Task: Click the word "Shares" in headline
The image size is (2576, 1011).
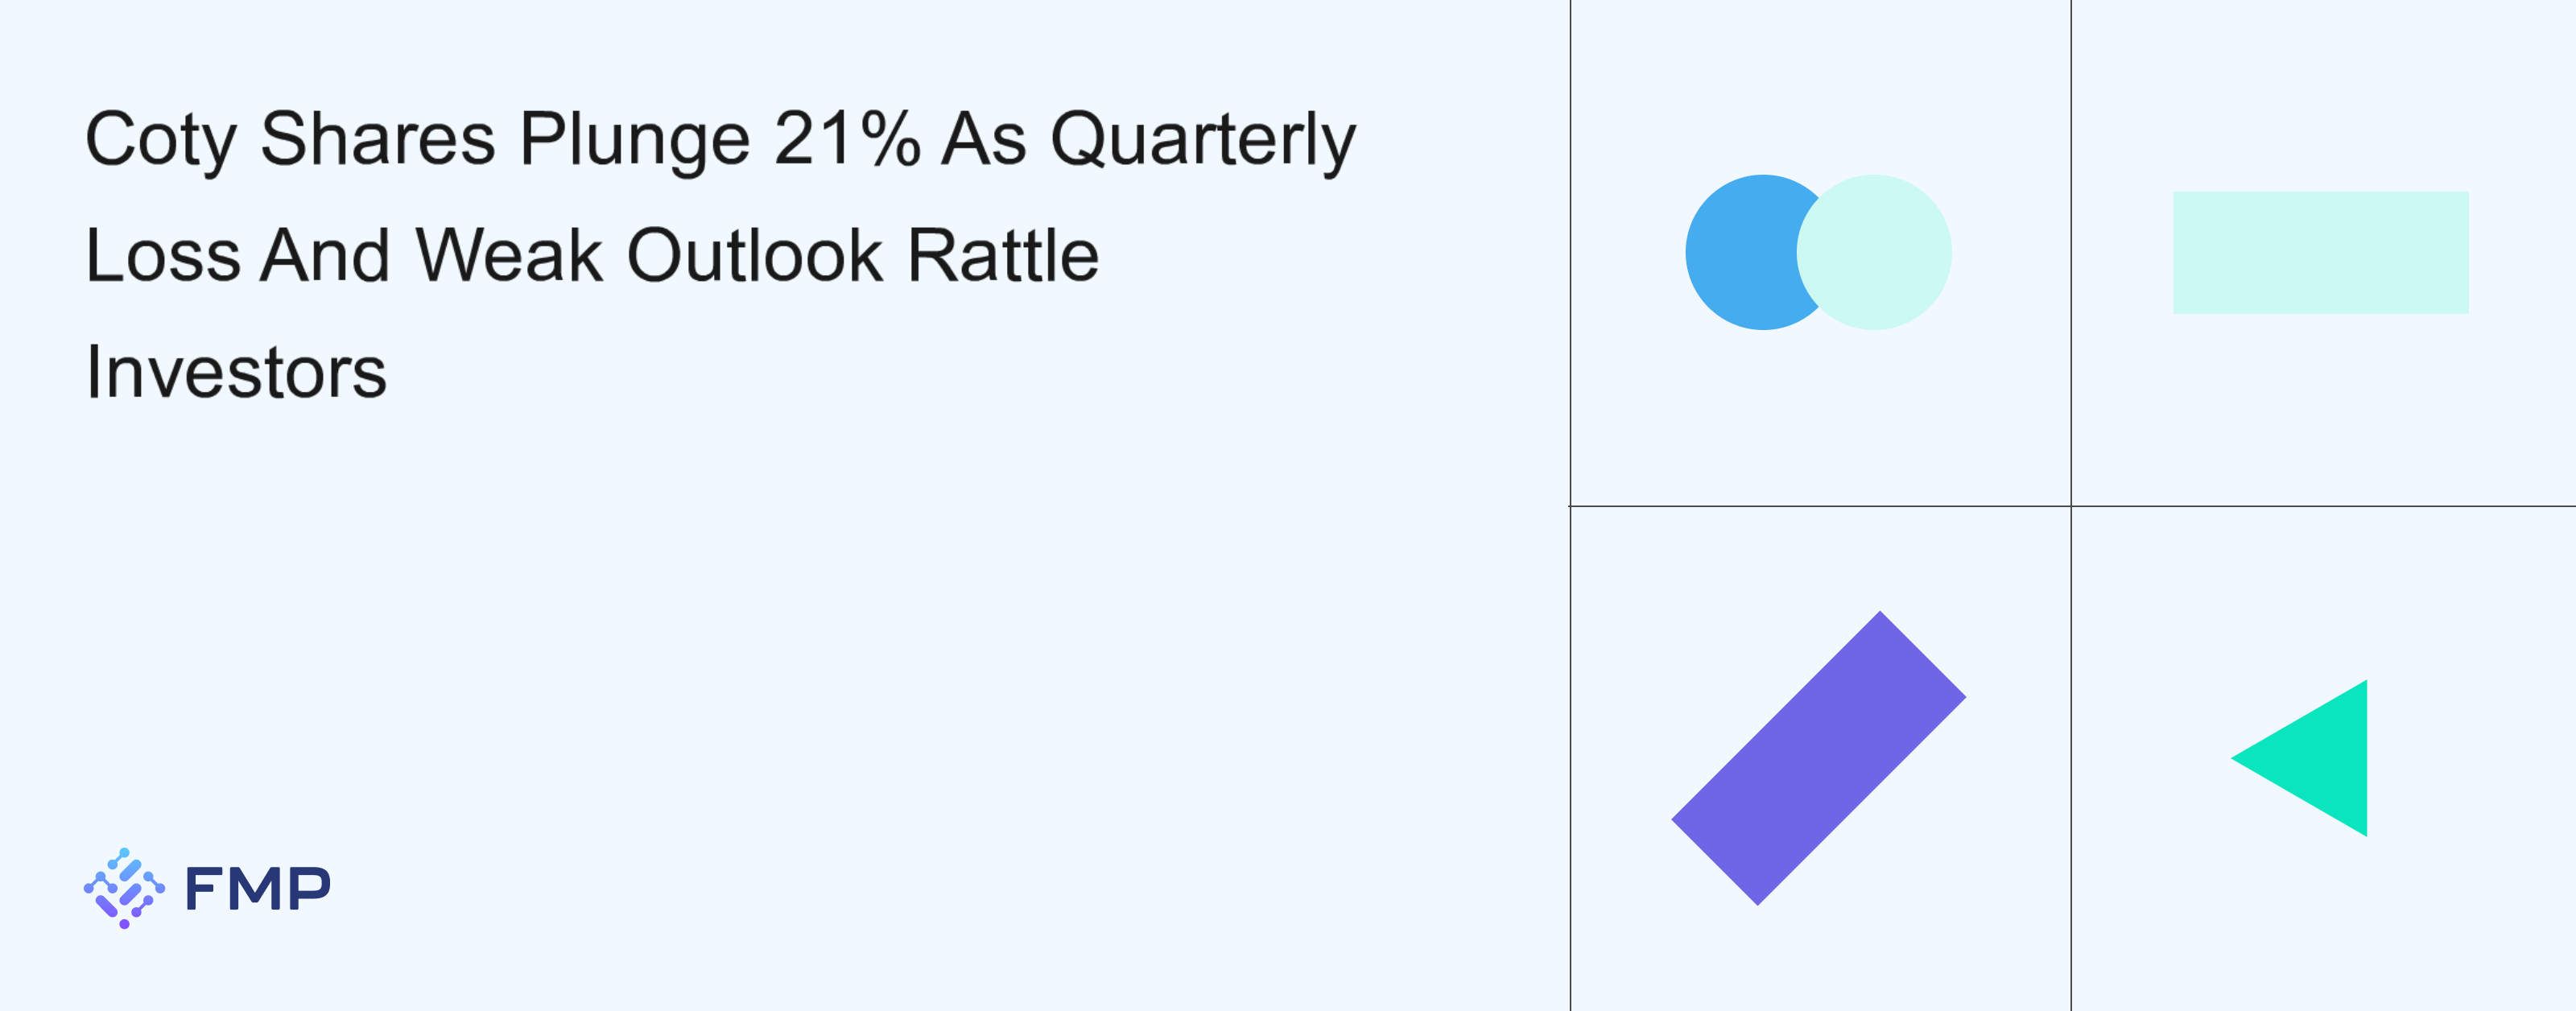Action: (x=378, y=138)
